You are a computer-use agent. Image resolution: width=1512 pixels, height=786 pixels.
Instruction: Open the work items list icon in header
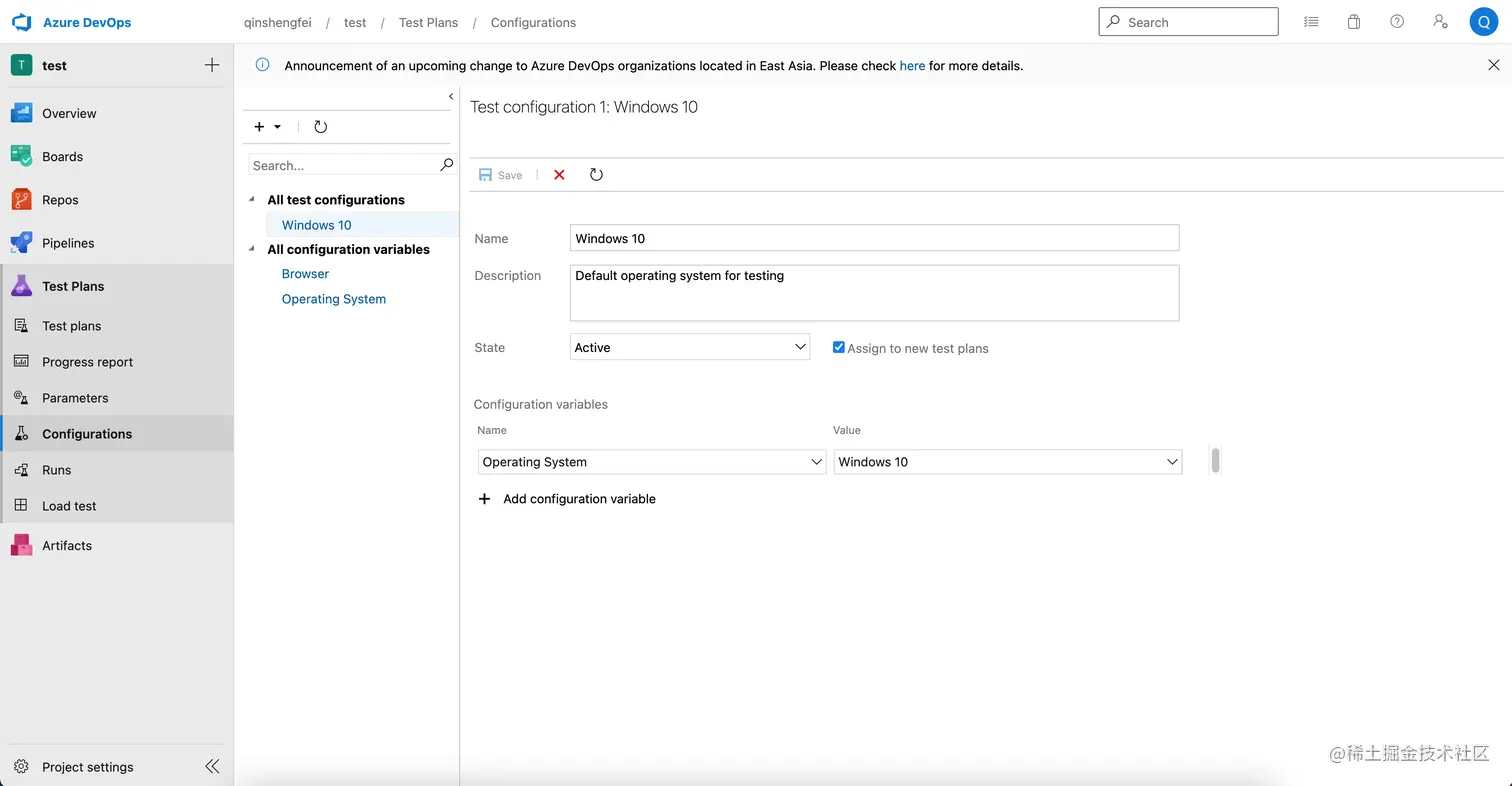[1311, 22]
